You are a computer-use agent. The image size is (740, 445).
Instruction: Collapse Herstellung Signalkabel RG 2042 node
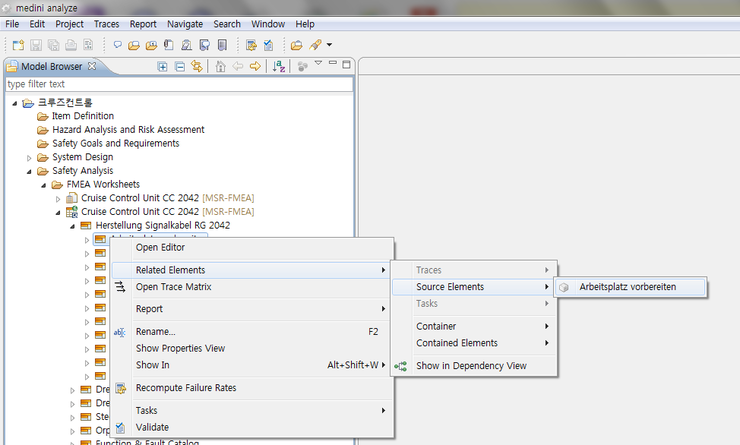[71, 226]
